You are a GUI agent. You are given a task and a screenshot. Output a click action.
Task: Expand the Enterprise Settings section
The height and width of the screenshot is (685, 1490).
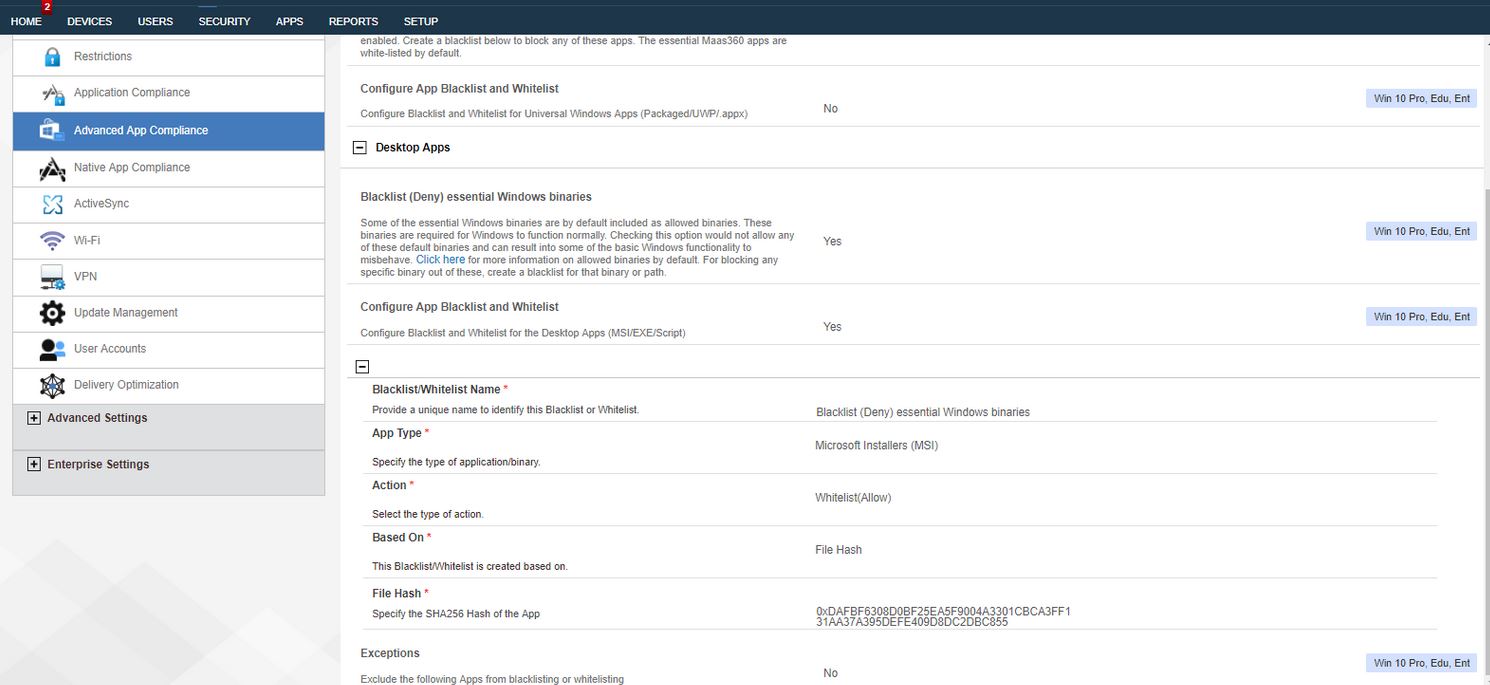point(34,464)
